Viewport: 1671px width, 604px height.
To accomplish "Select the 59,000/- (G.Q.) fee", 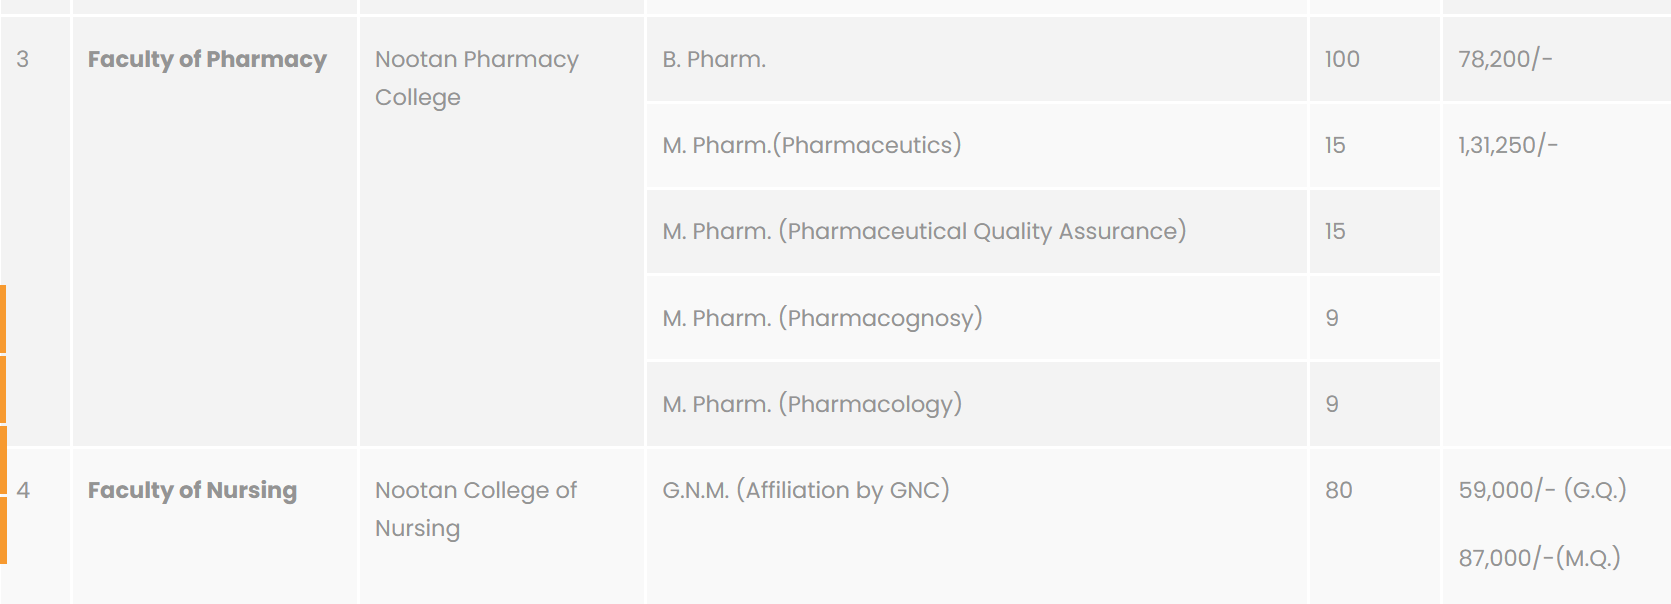I will 1542,491.
